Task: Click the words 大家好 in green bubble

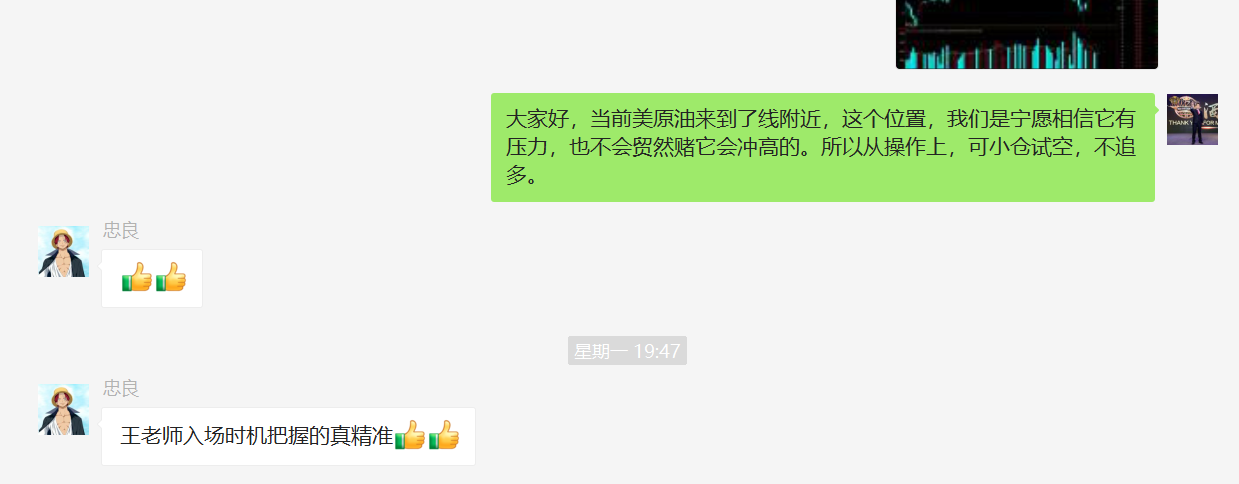Action: [538, 119]
